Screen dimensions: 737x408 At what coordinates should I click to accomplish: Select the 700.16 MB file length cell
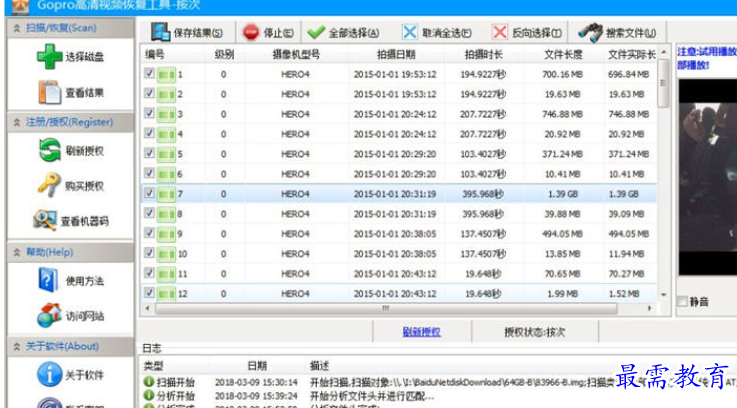(562, 74)
